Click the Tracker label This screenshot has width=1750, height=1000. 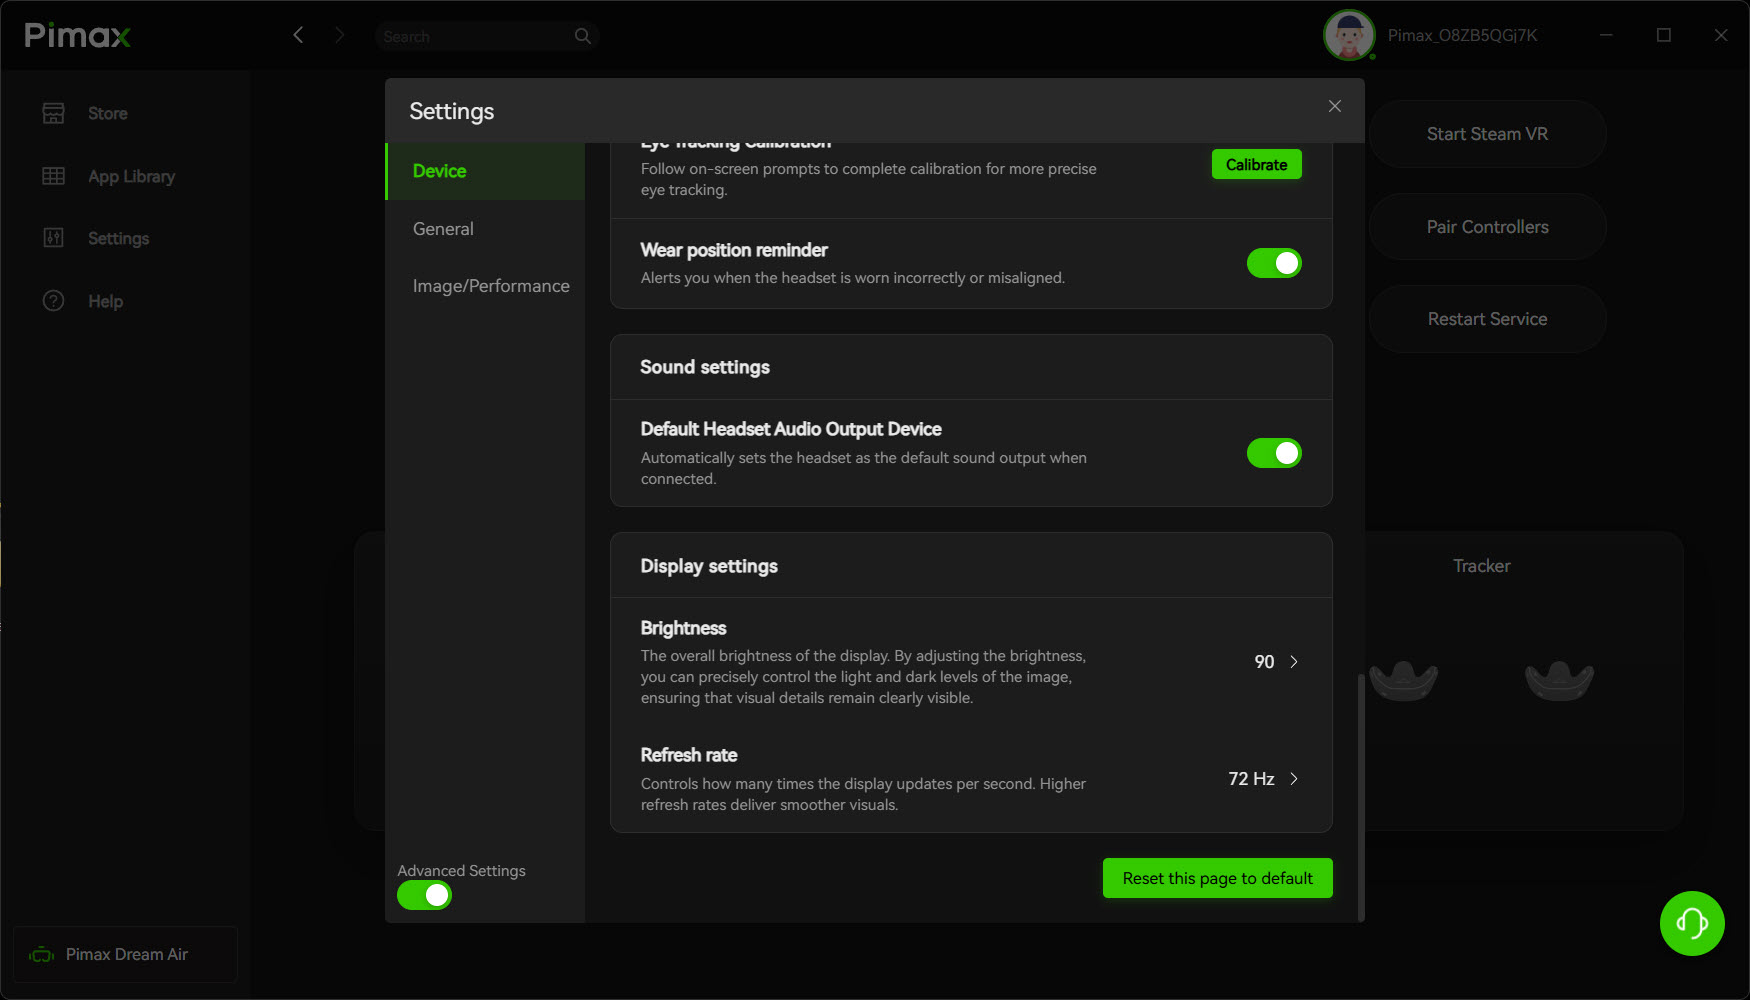click(x=1482, y=566)
